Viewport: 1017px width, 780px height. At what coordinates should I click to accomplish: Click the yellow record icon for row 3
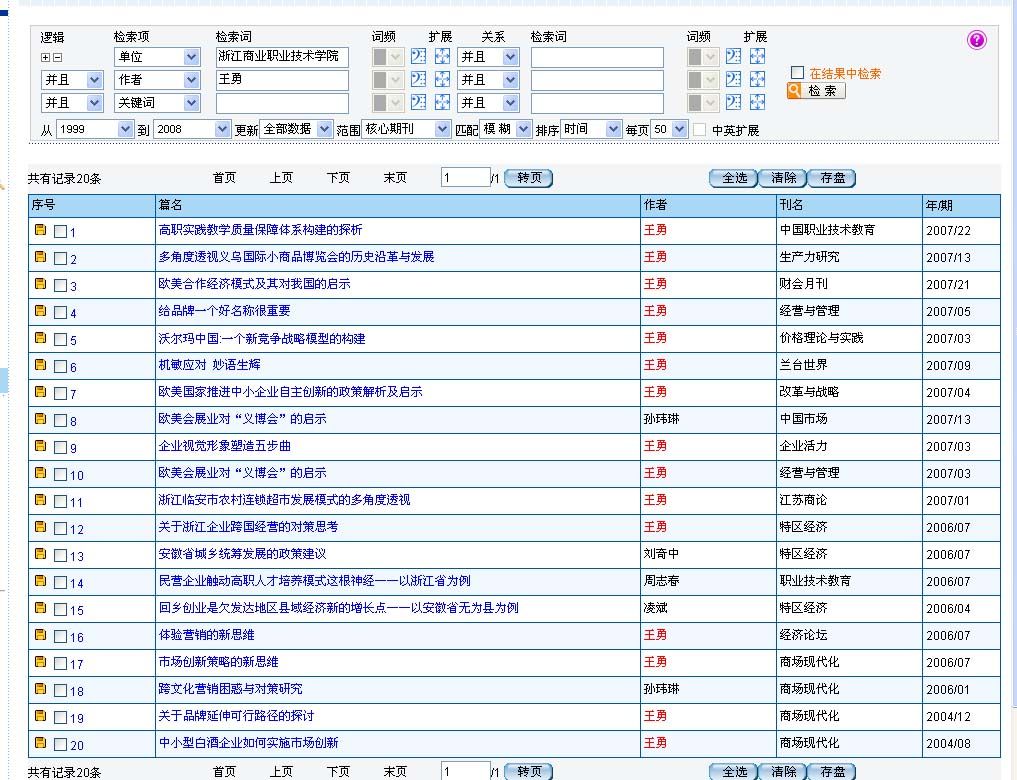click(40, 283)
